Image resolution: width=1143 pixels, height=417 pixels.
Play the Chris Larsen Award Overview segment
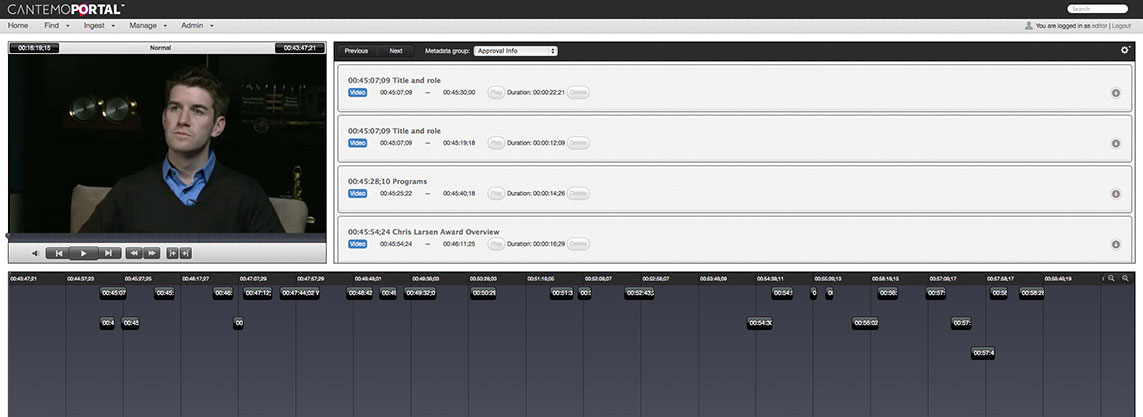[x=496, y=244]
